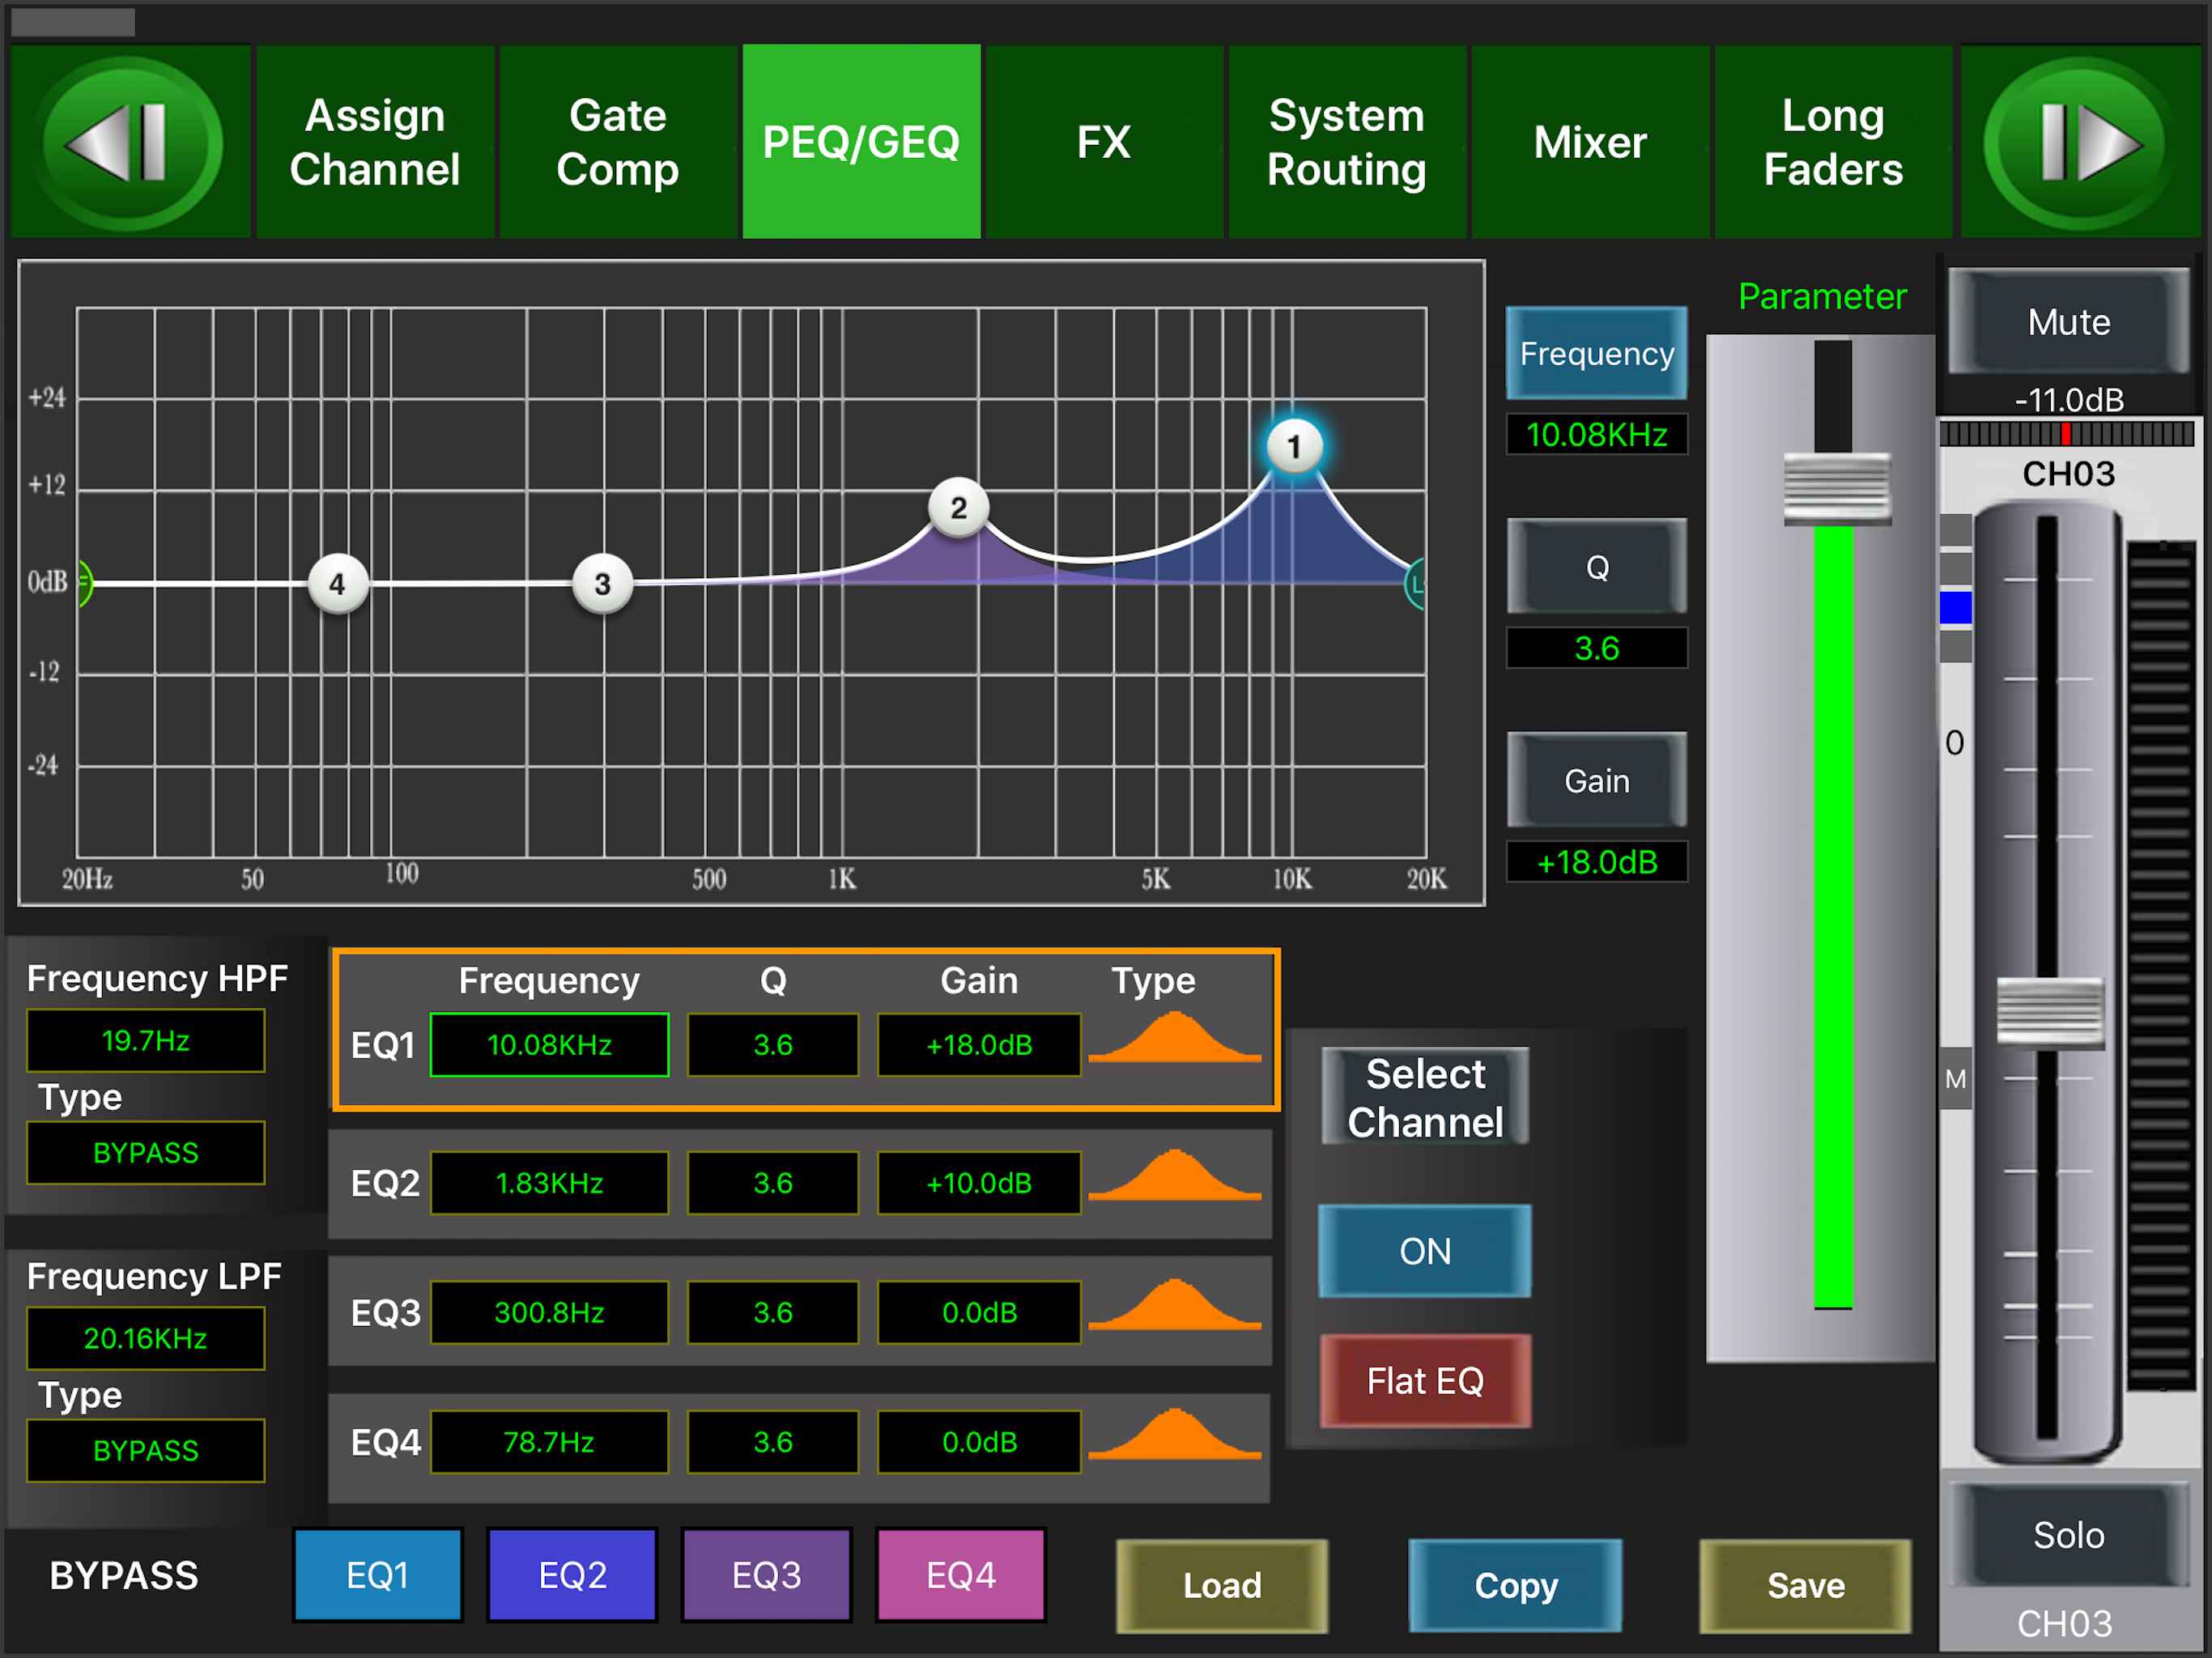Edit EQ1 Q value field
The width and height of the screenshot is (2212, 1658).
pos(773,1045)
